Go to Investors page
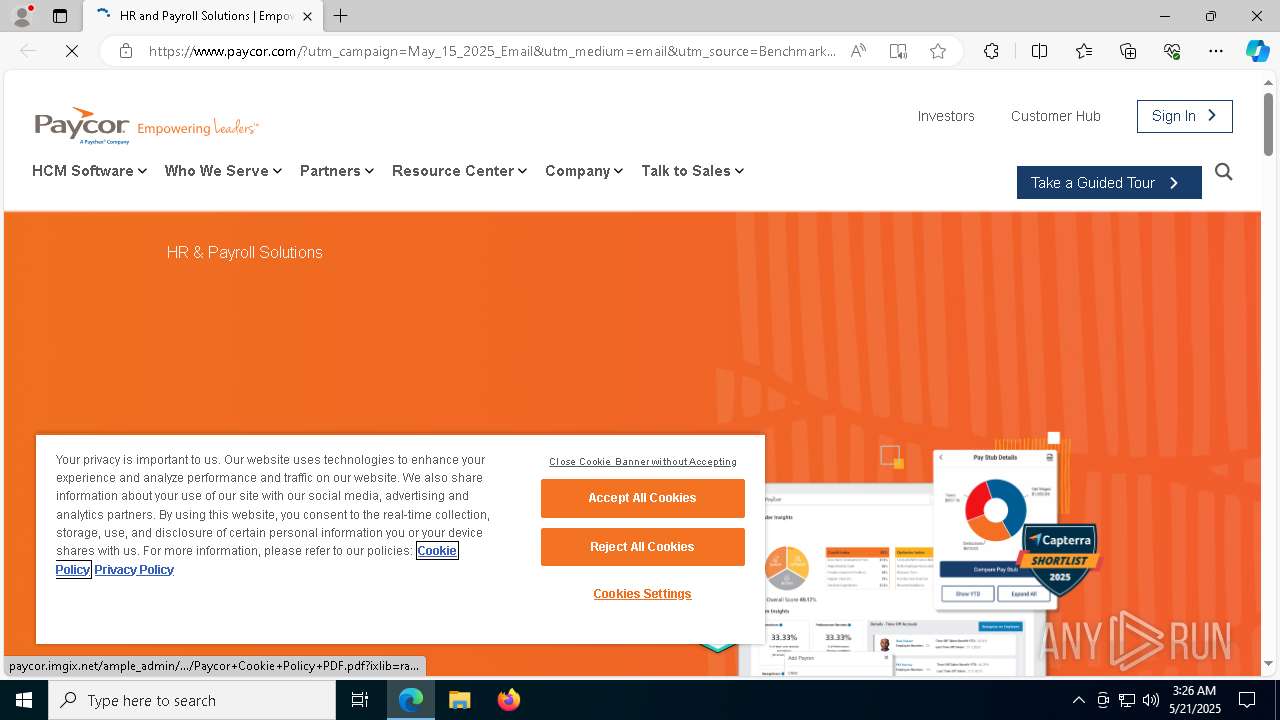 946,116
